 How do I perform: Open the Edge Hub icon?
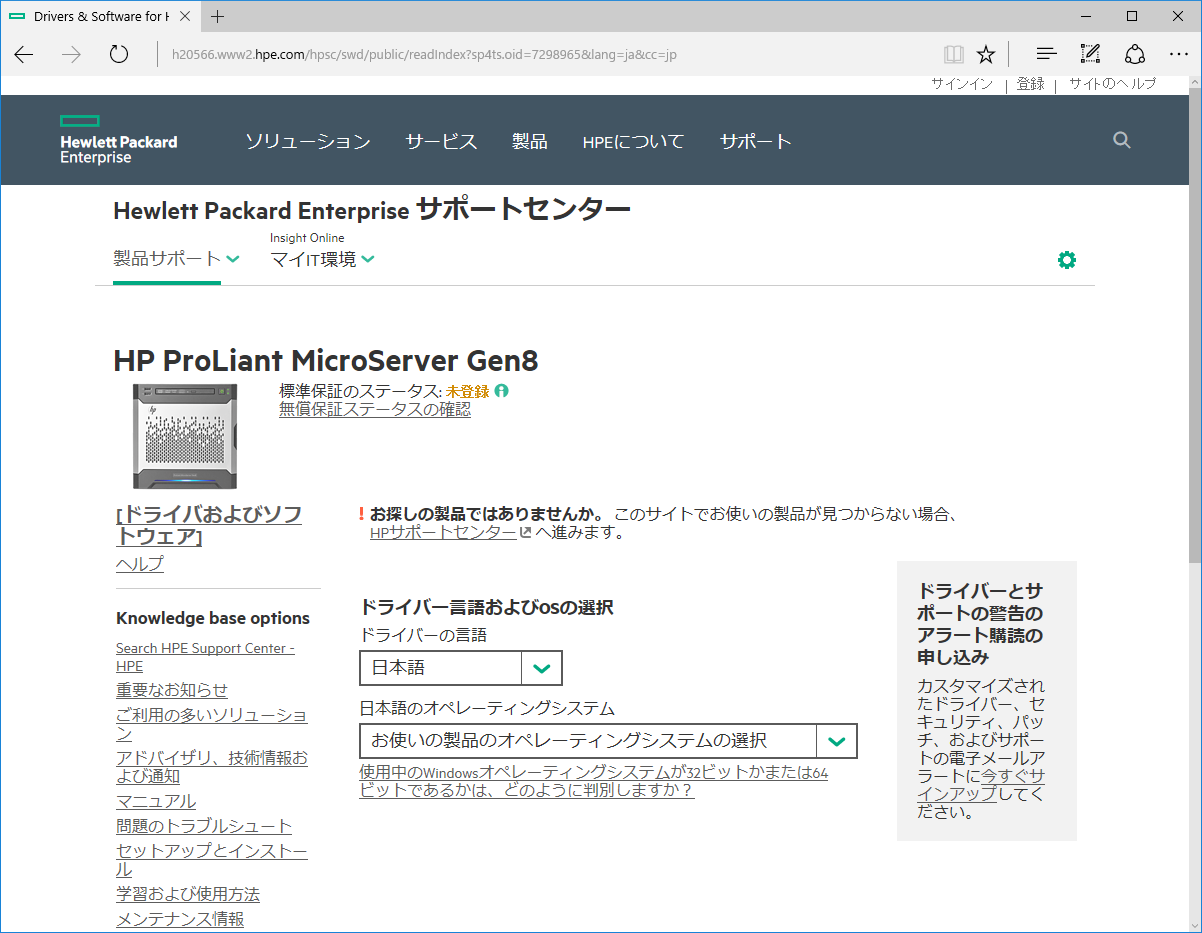click(1046, 54)
